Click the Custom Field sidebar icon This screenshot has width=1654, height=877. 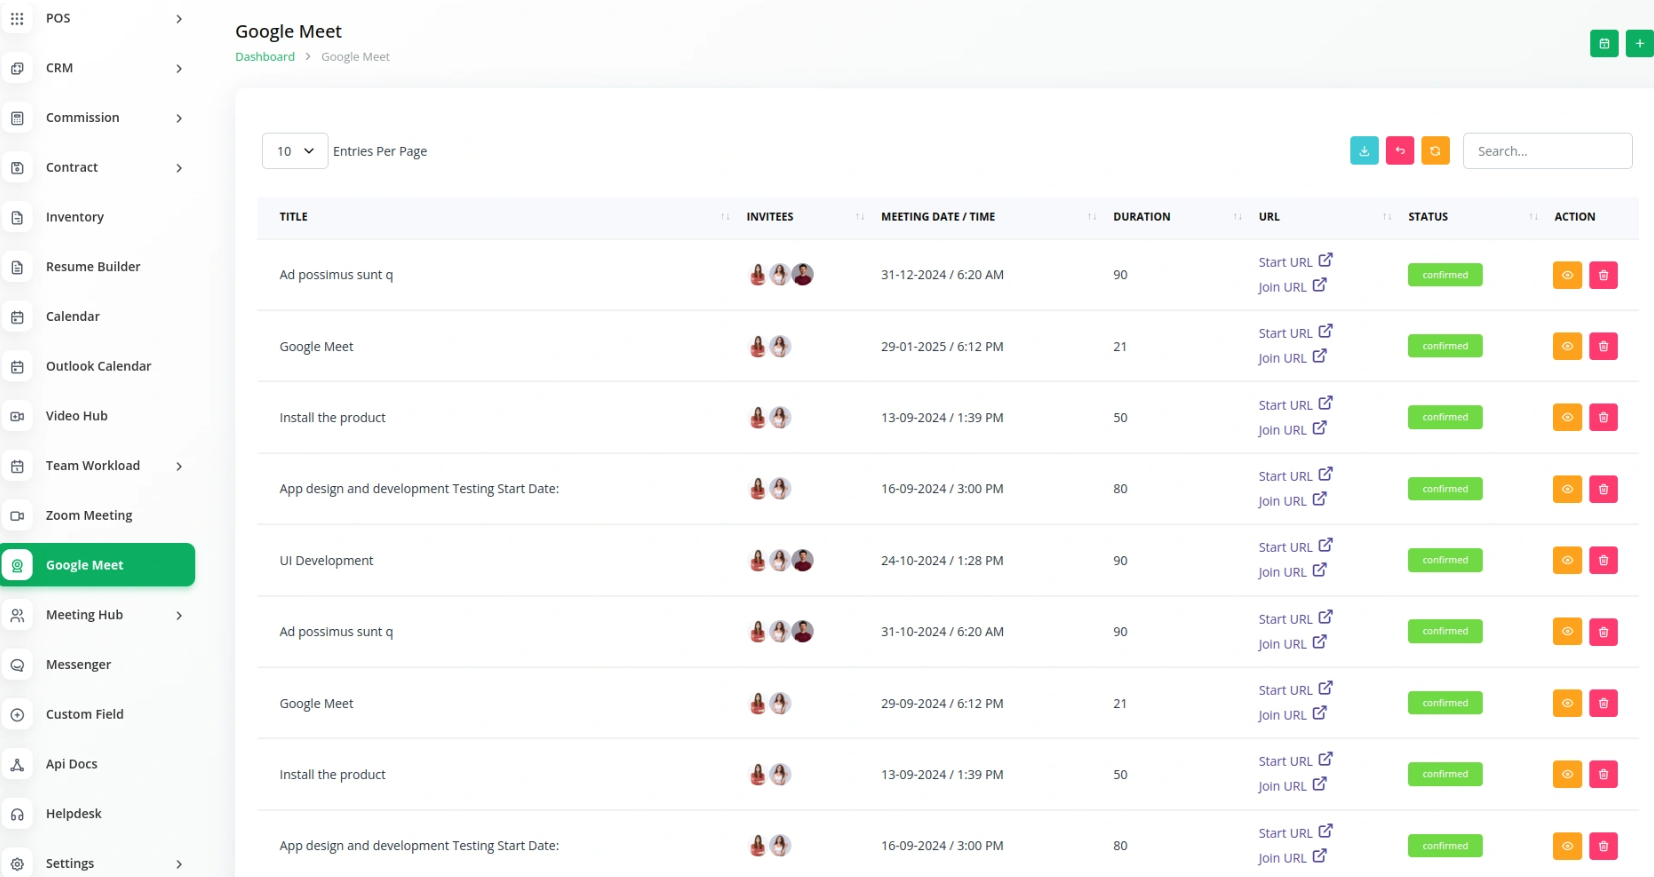tap(17, 715)
